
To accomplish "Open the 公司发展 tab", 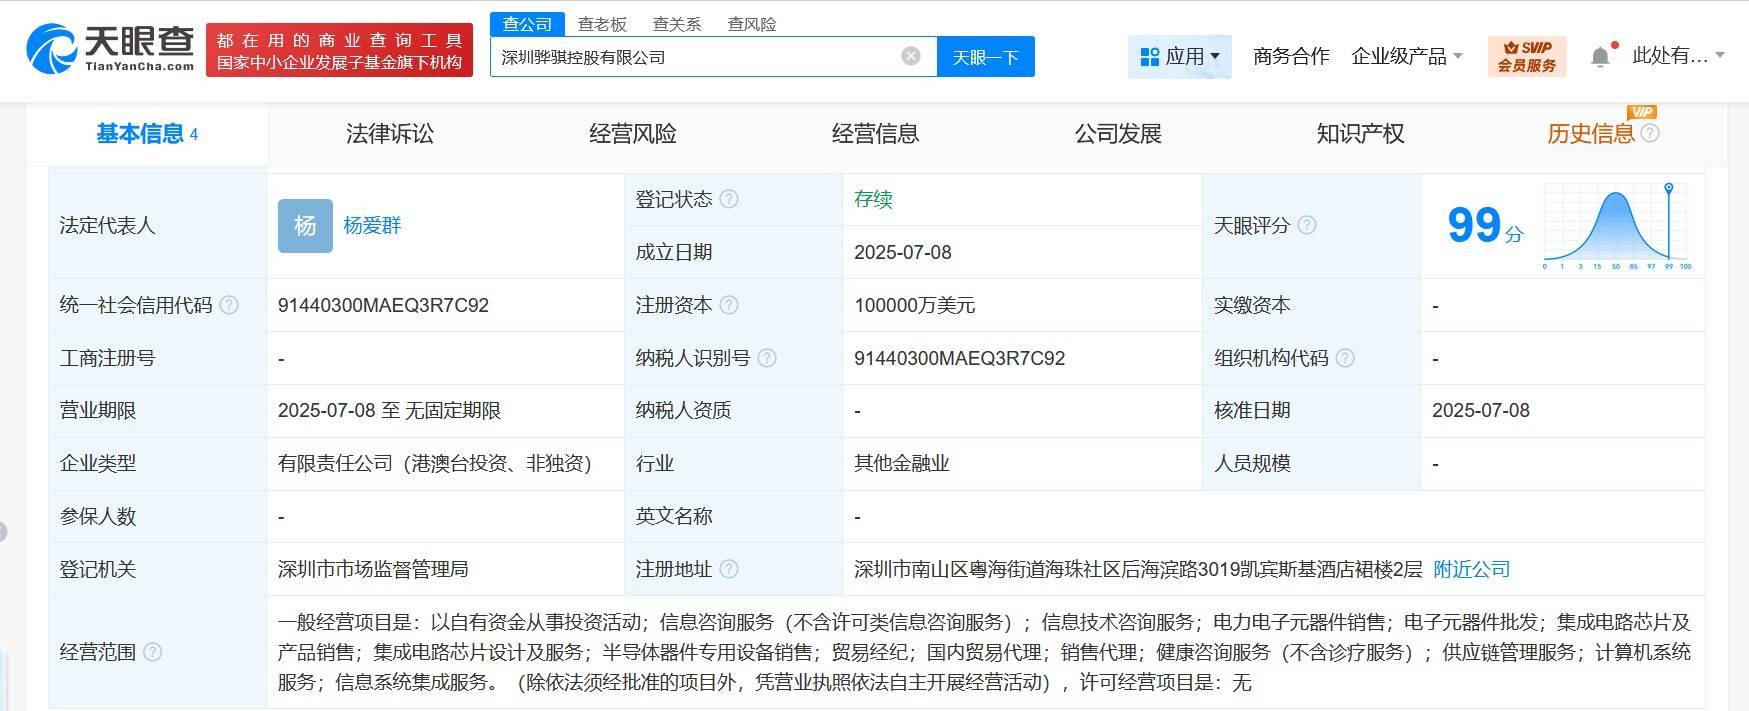I will pyautogui.click(x=1118, y=133).
